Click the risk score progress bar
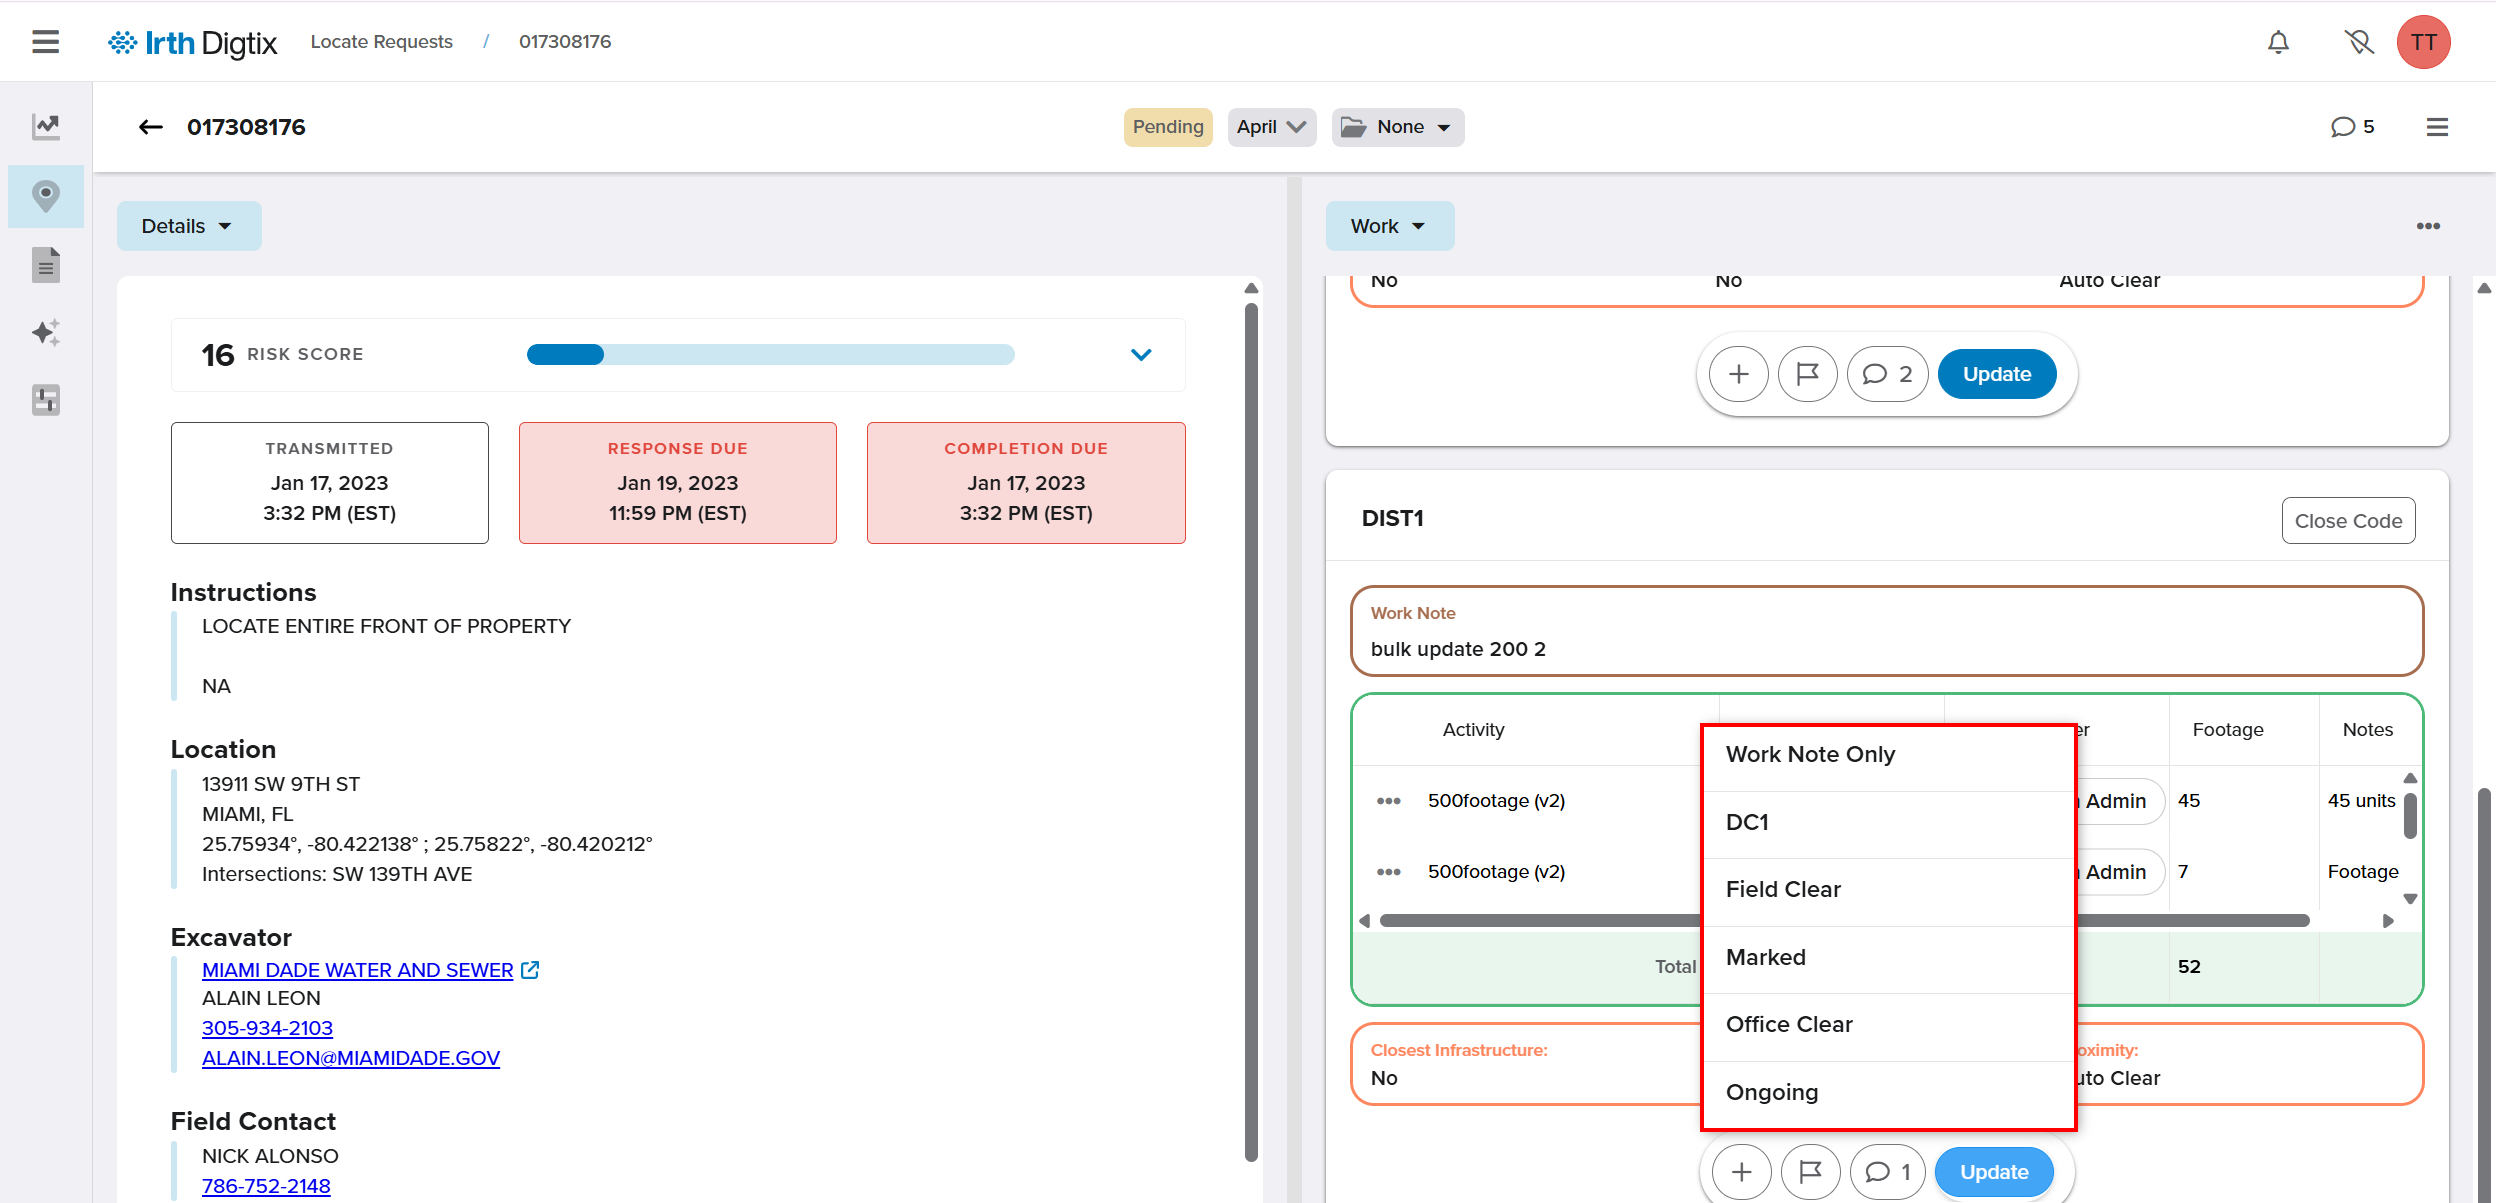Screen dimensions: 2496x1203 click(770, 355)
